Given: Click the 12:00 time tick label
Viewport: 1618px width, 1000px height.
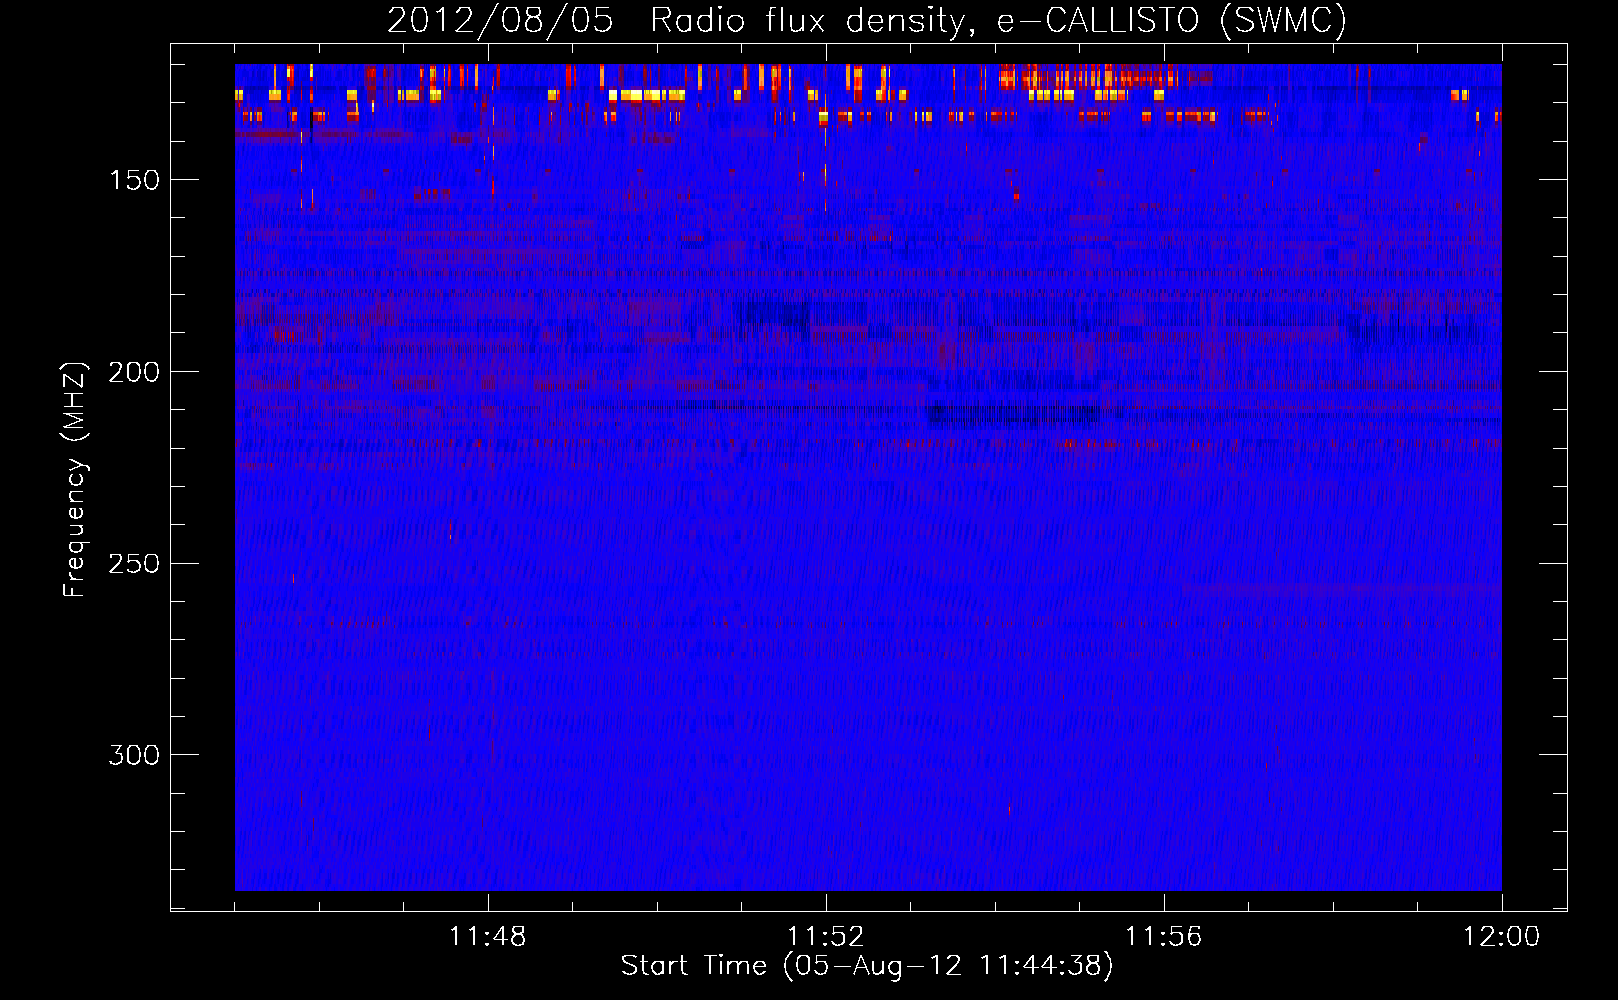Looking at the screenshot, I should click(x=1502, y=937).
